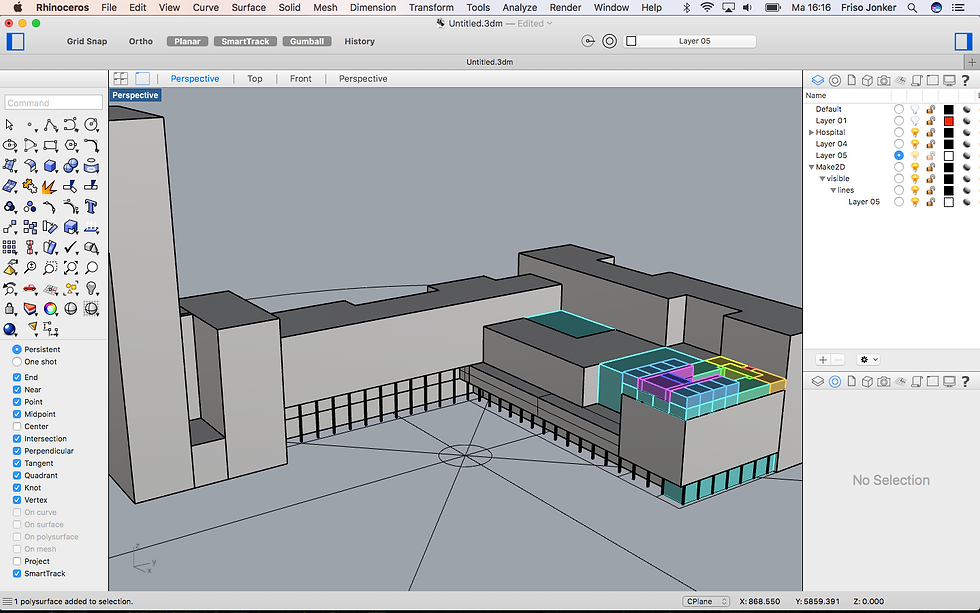Select the One shot radio button
This screenshot has height=613, width=980.
[17, 362]
